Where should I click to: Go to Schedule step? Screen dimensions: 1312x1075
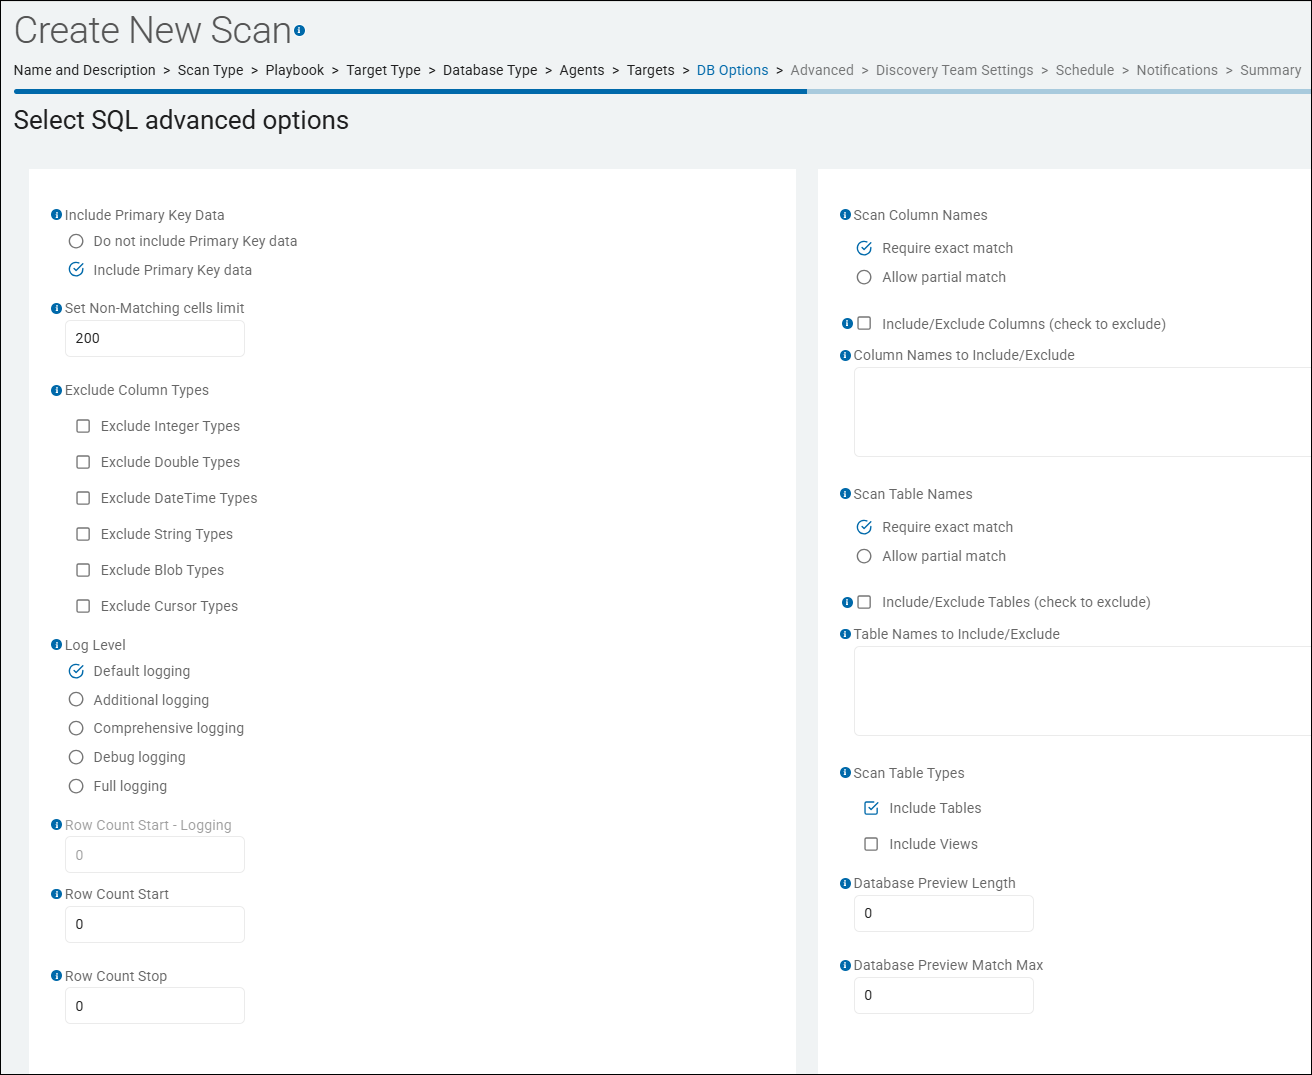pyautogui.click(x=1085, y=70)
